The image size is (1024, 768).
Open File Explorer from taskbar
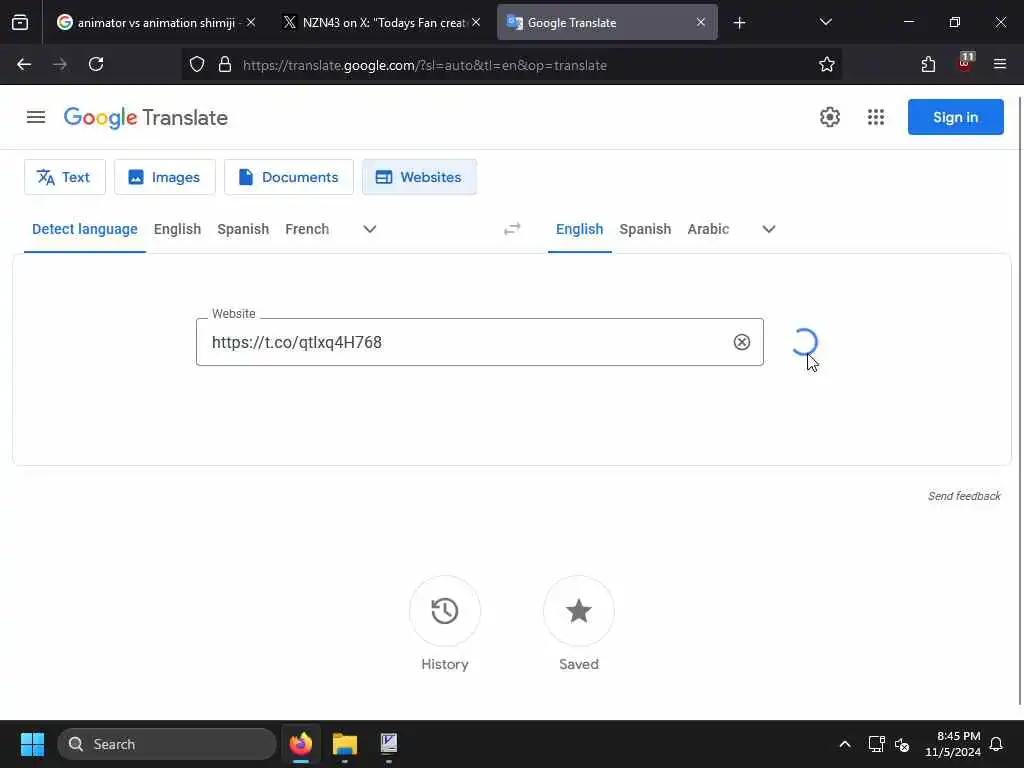coord(345,744)
